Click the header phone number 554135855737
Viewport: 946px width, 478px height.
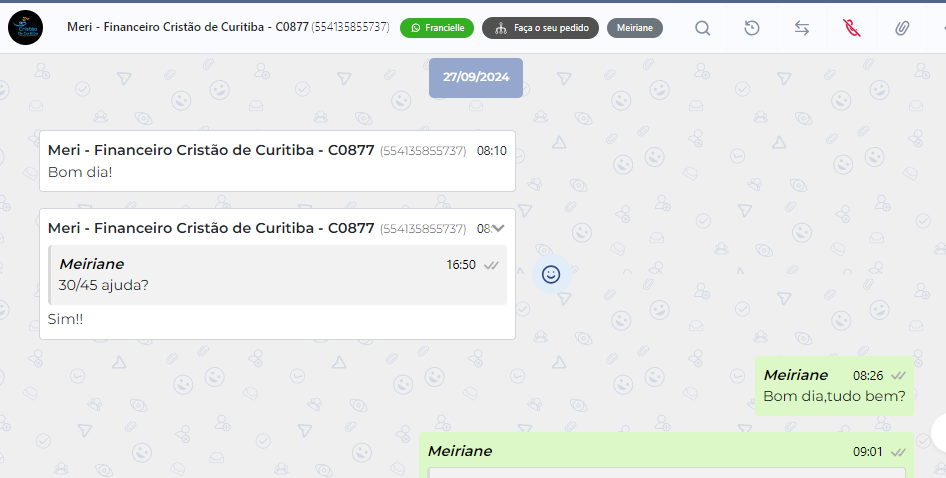coord(351,27)
